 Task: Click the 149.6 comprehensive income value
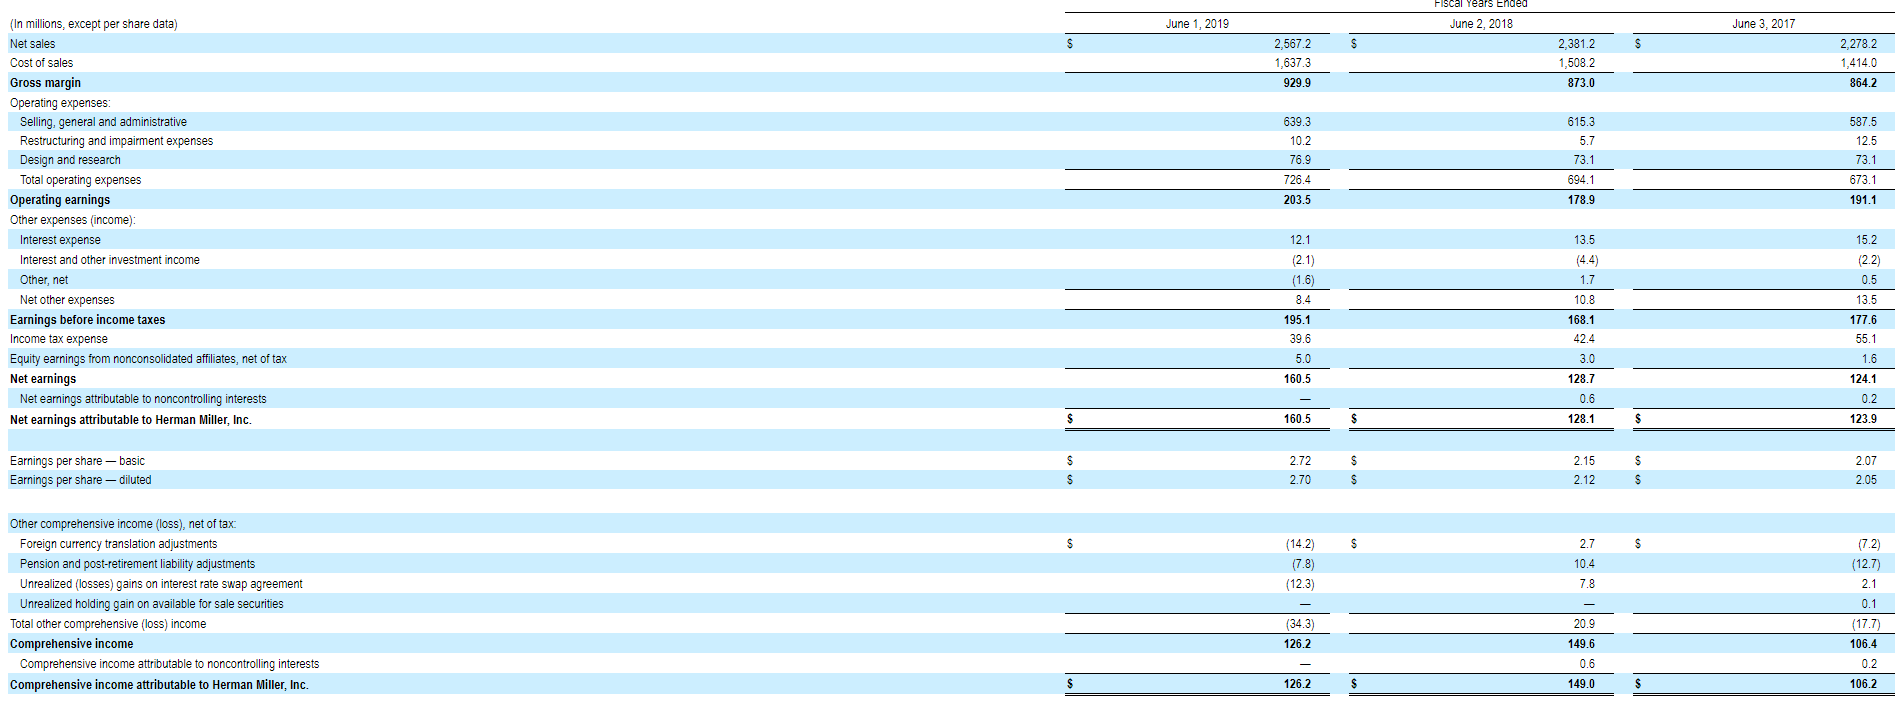1581,644
